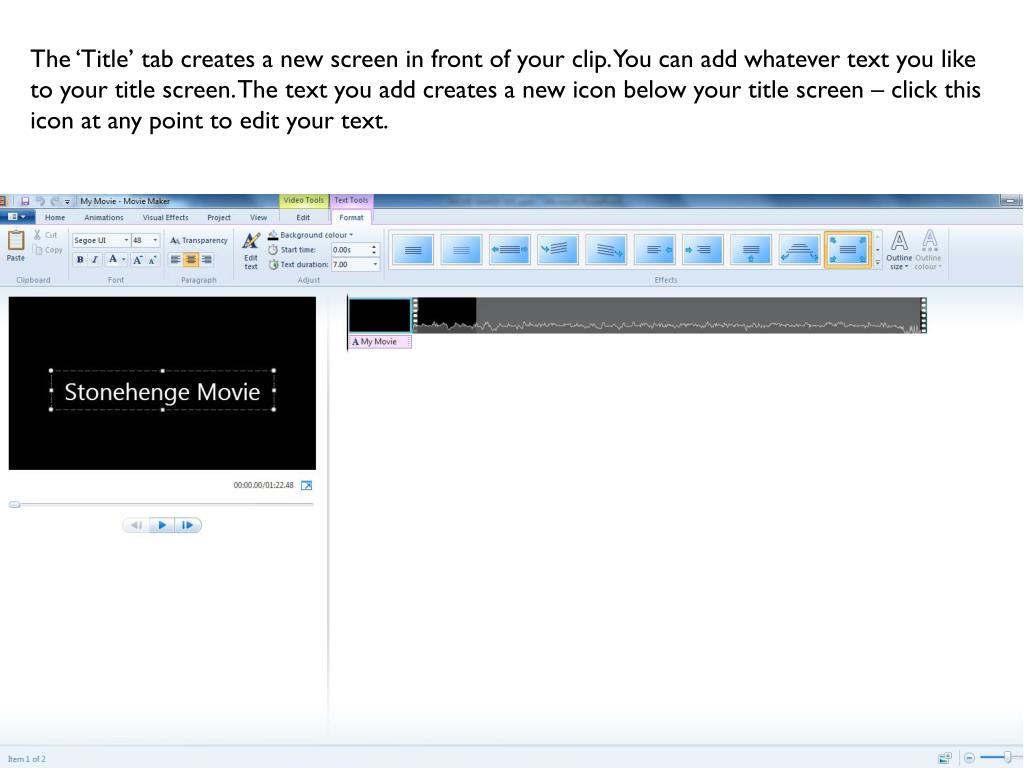Select the first plain text effect thumbnail
Viewport: 1024px width, 768px height.
pos(413,250)
